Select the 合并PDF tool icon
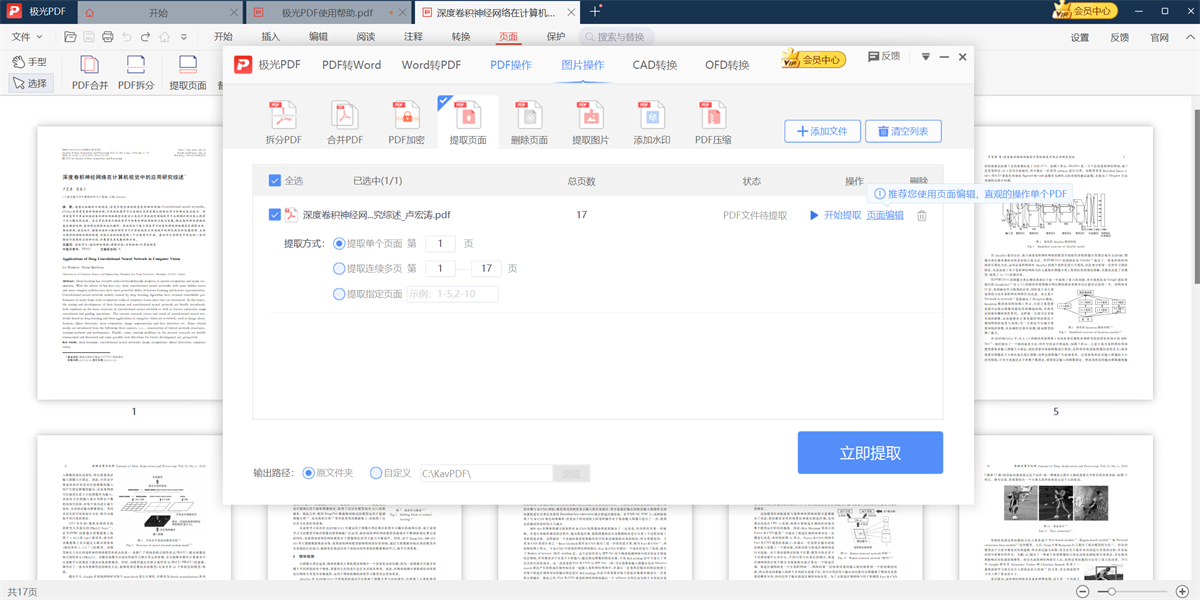 point(344,120)
